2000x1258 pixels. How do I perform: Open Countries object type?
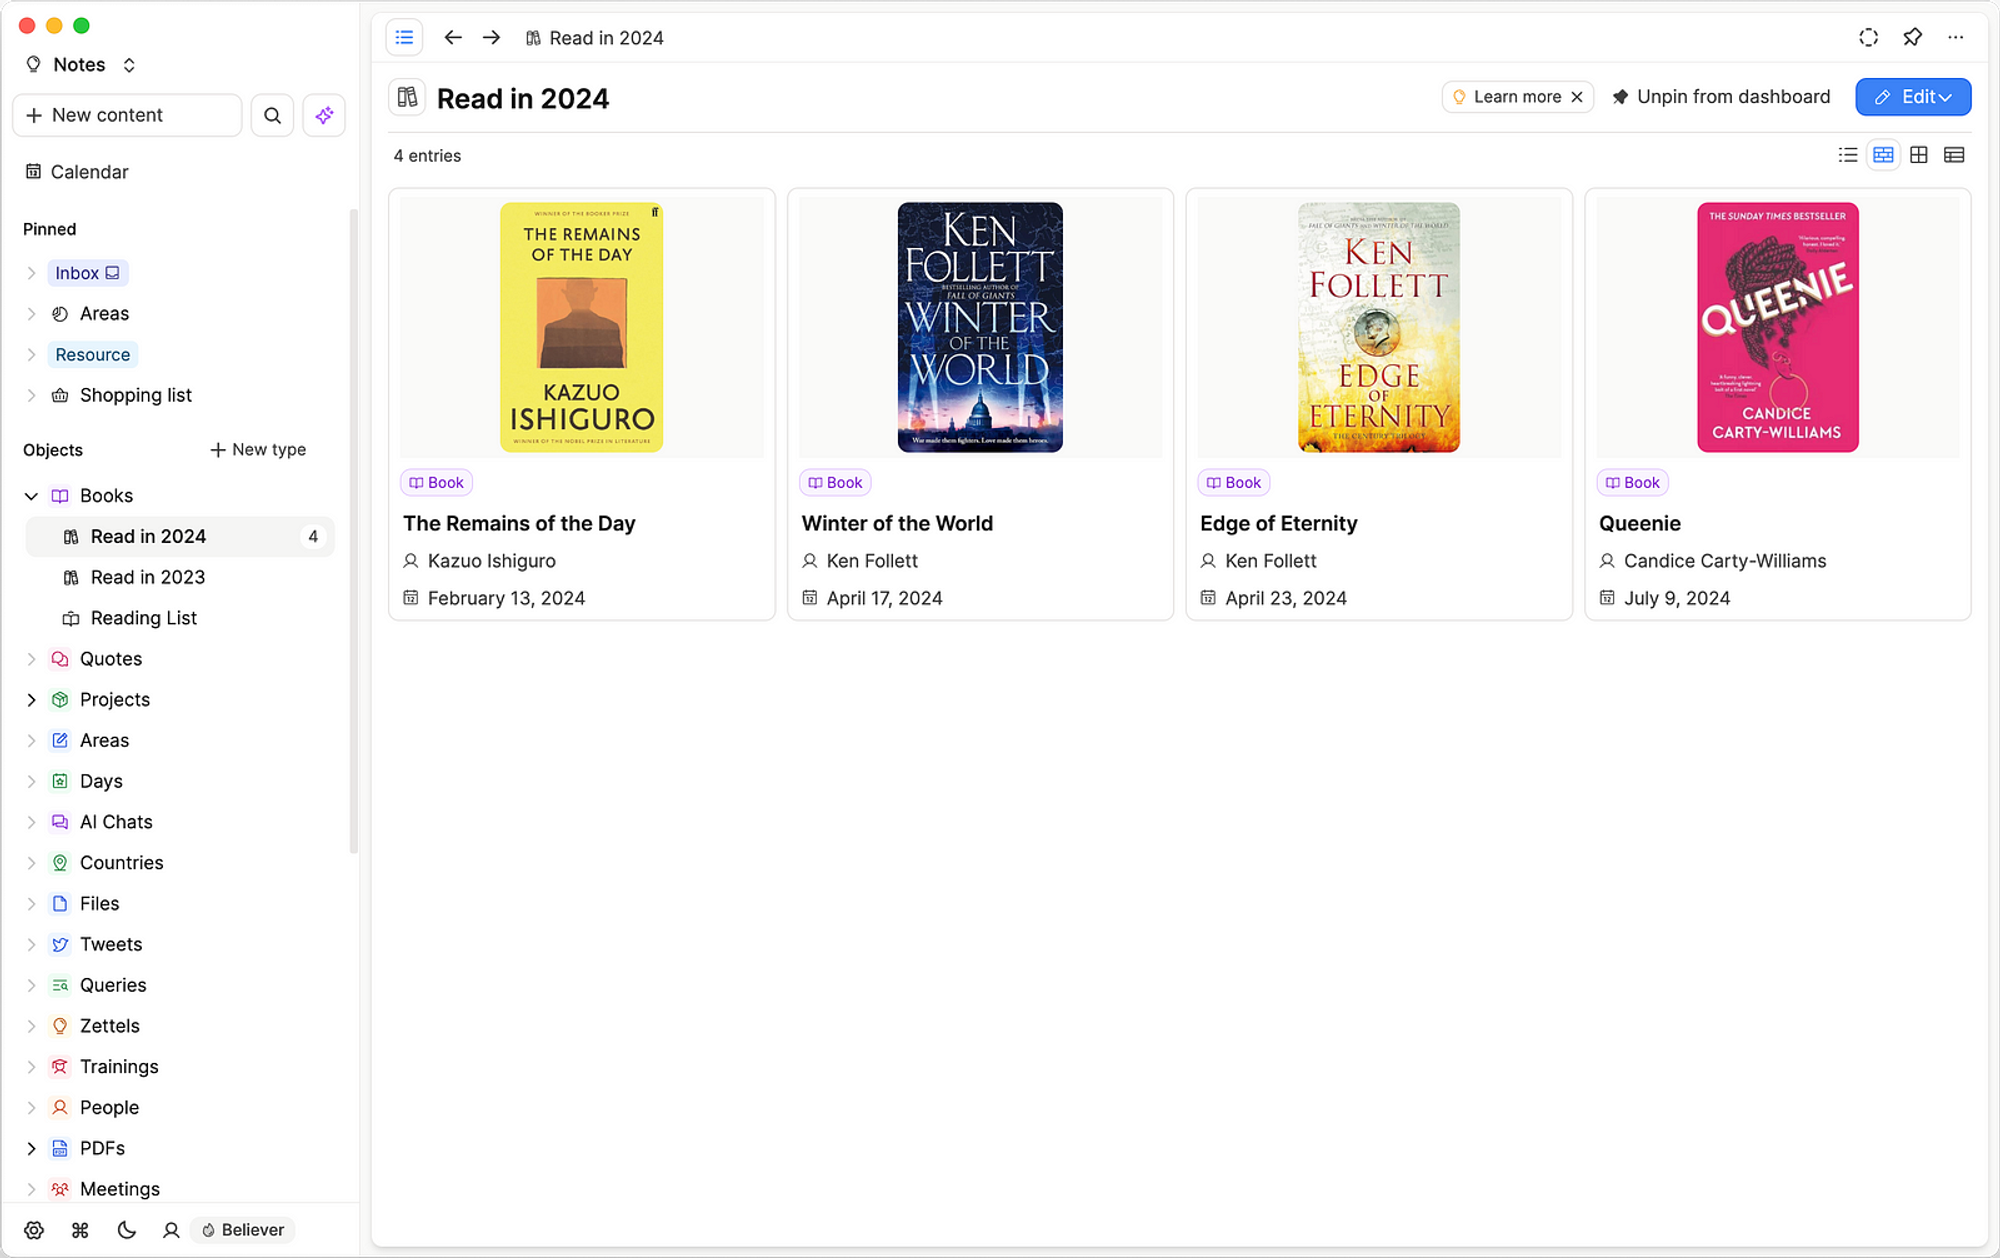[121, 864]
